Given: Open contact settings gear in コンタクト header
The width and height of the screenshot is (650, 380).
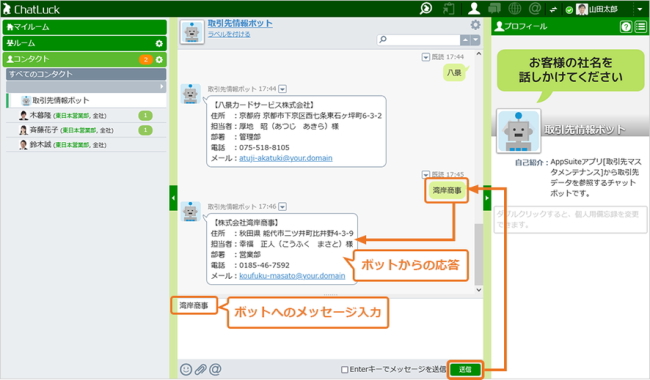Looking at the screenshot, I should [159, 60].
